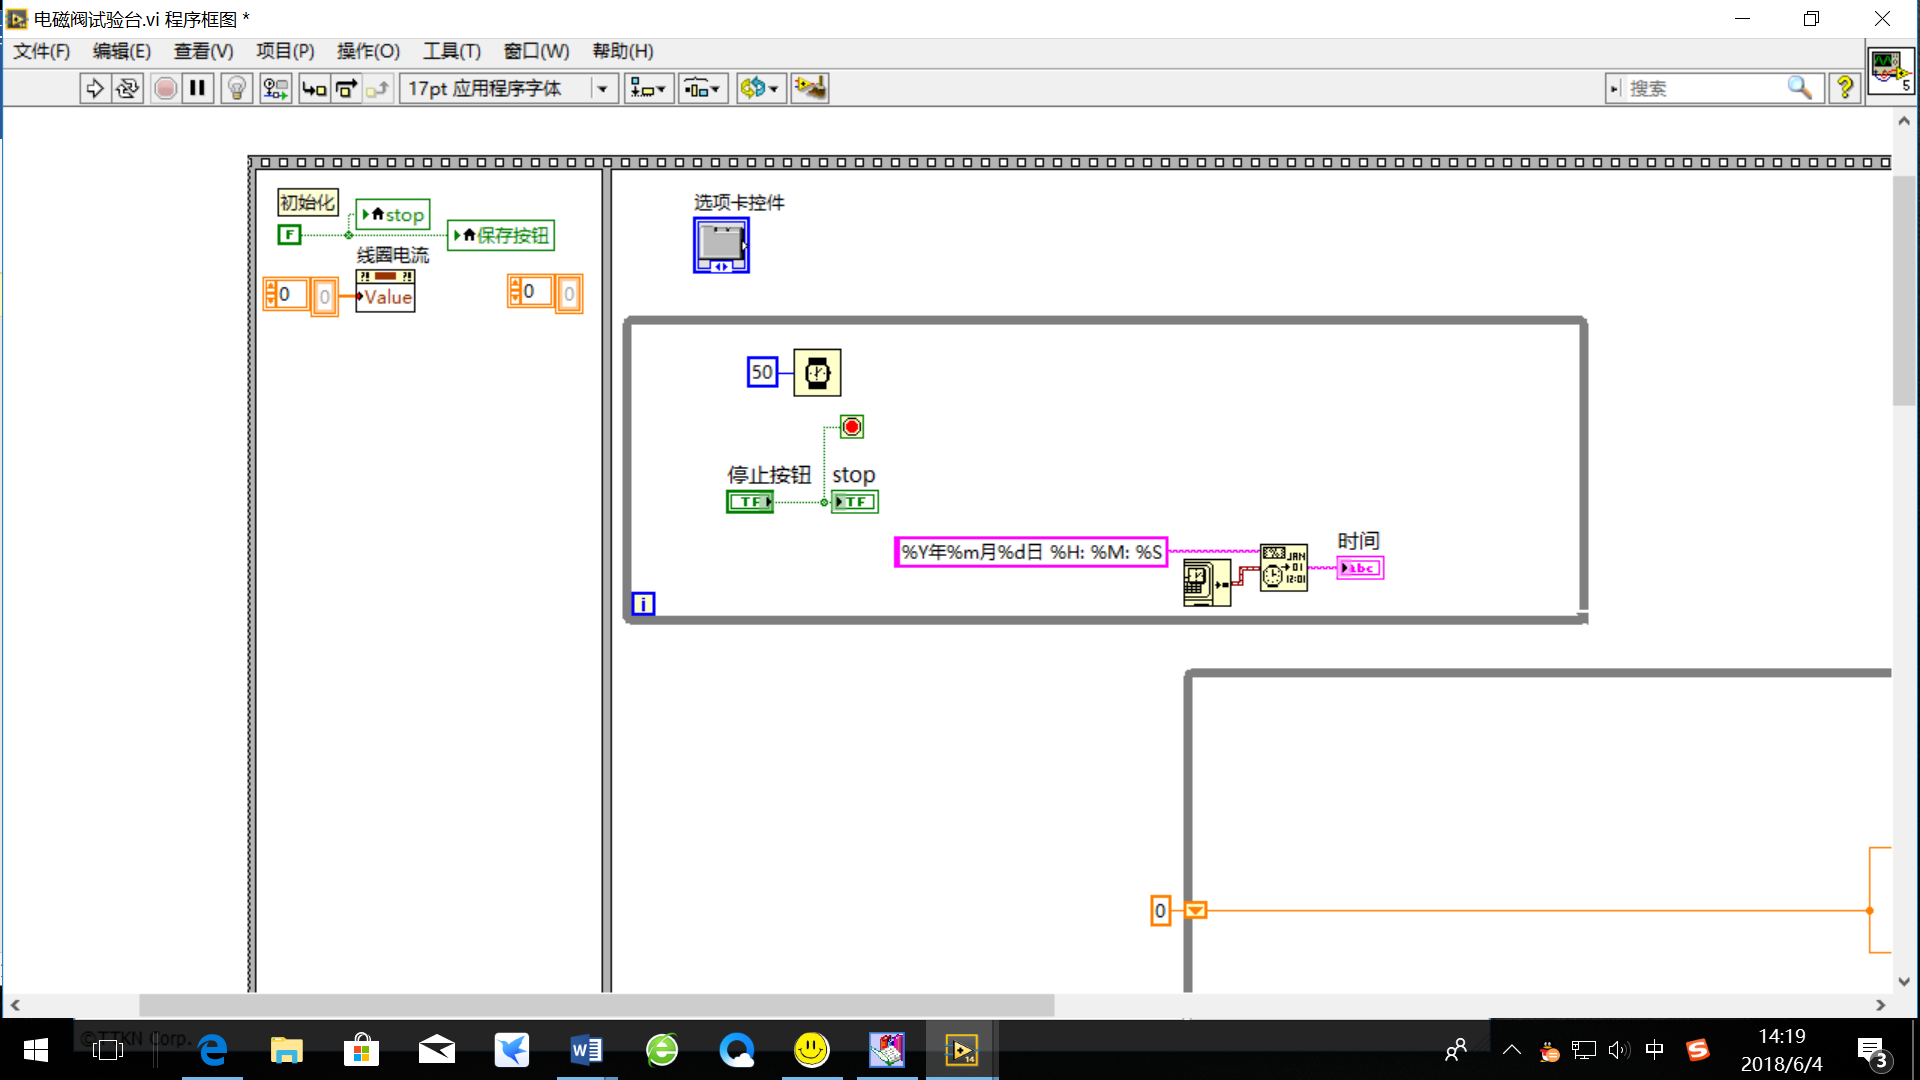Click the context help question mark

1844,89
